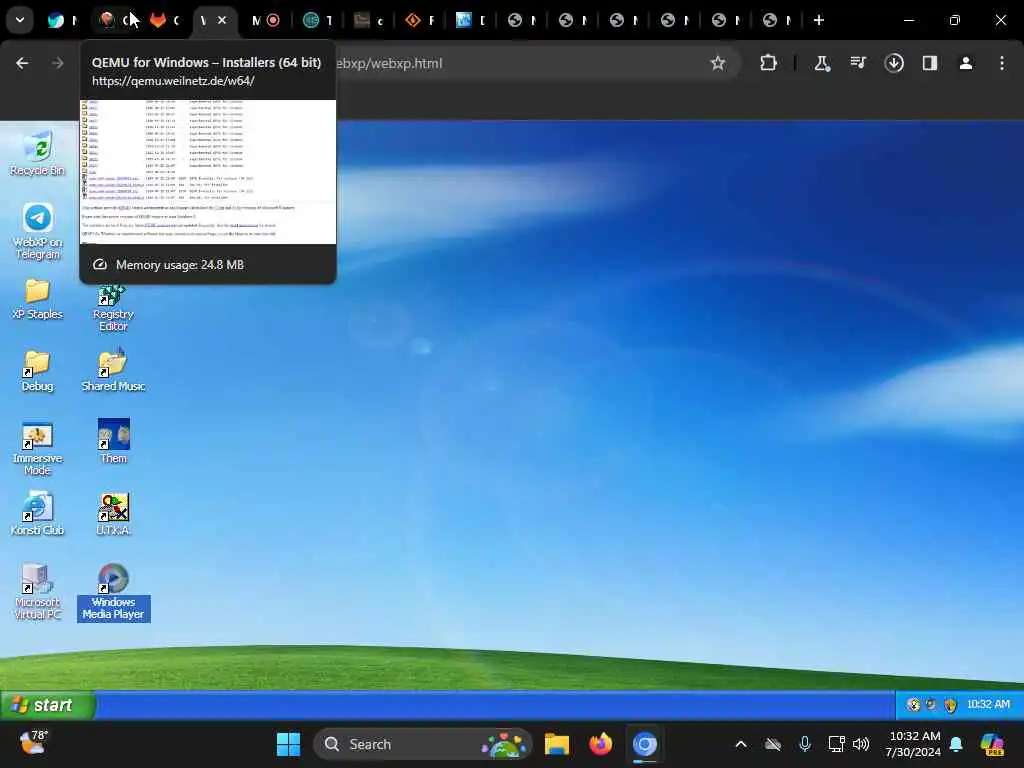This screenshot has width=1024, height=768.
Task: Open the clock showing 7/30/2024
Action: [914, 744]
